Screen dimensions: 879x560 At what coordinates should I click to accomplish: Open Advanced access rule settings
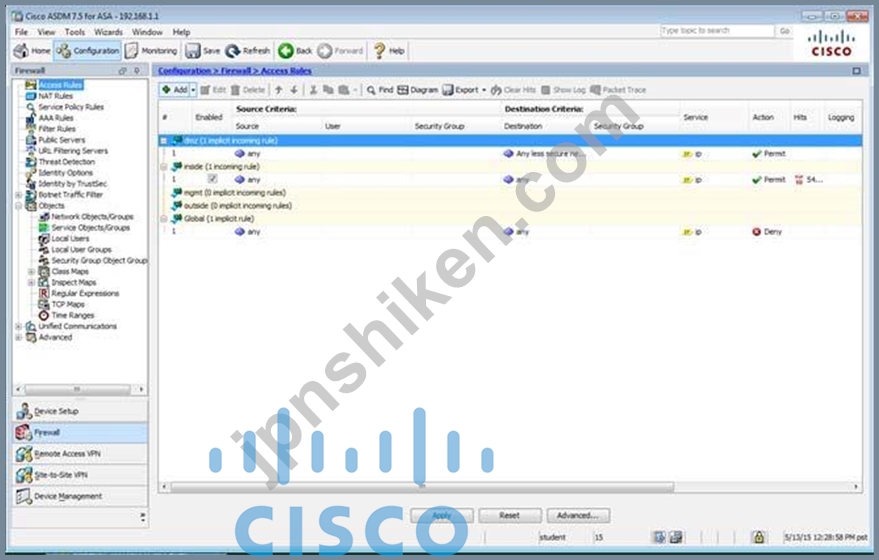(x=578, y=515)
